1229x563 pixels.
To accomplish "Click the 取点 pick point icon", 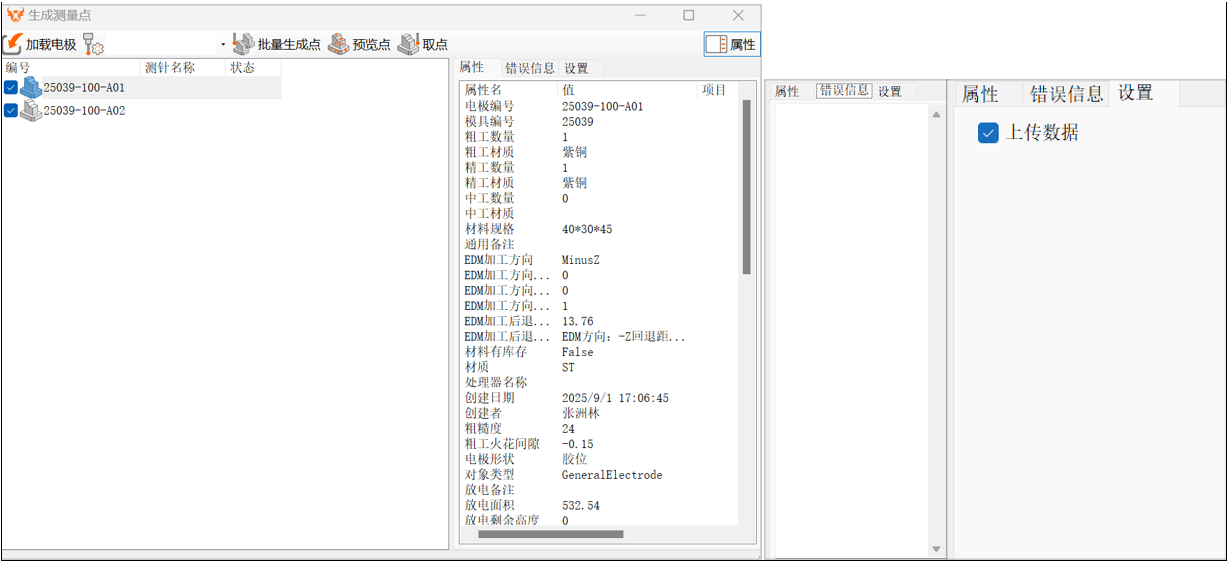I will (x=408, y=44).
